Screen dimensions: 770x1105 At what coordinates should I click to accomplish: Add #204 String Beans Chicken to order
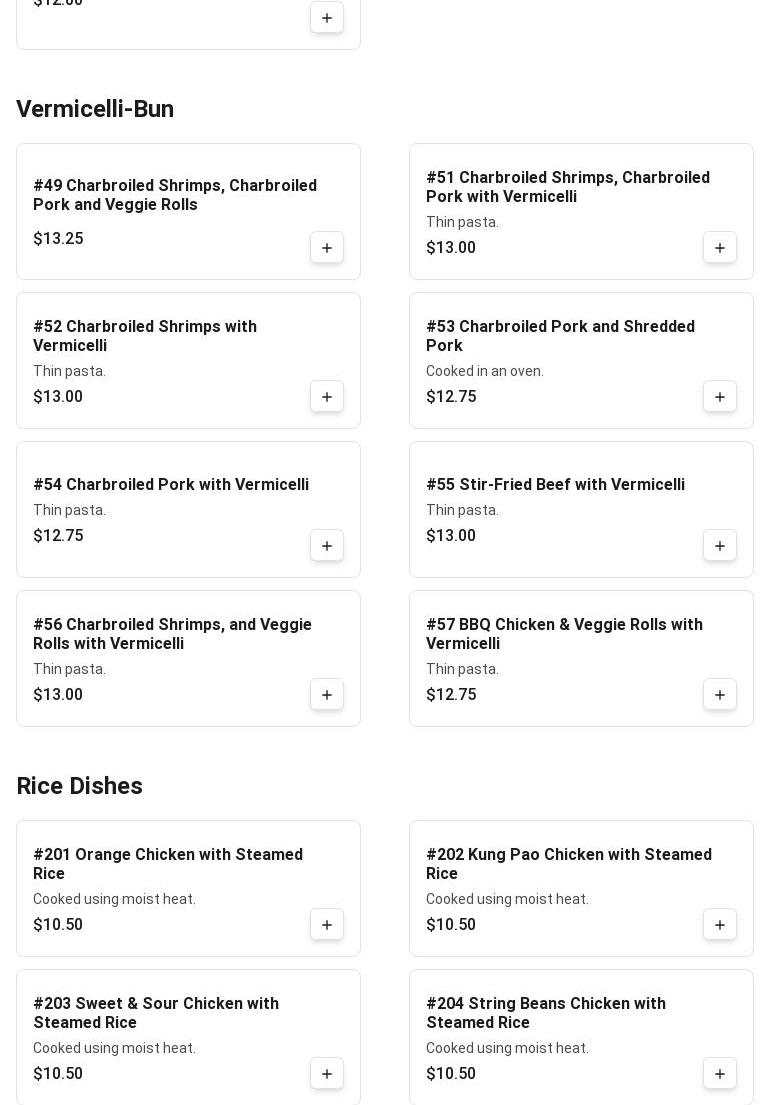pos(720,1074)
